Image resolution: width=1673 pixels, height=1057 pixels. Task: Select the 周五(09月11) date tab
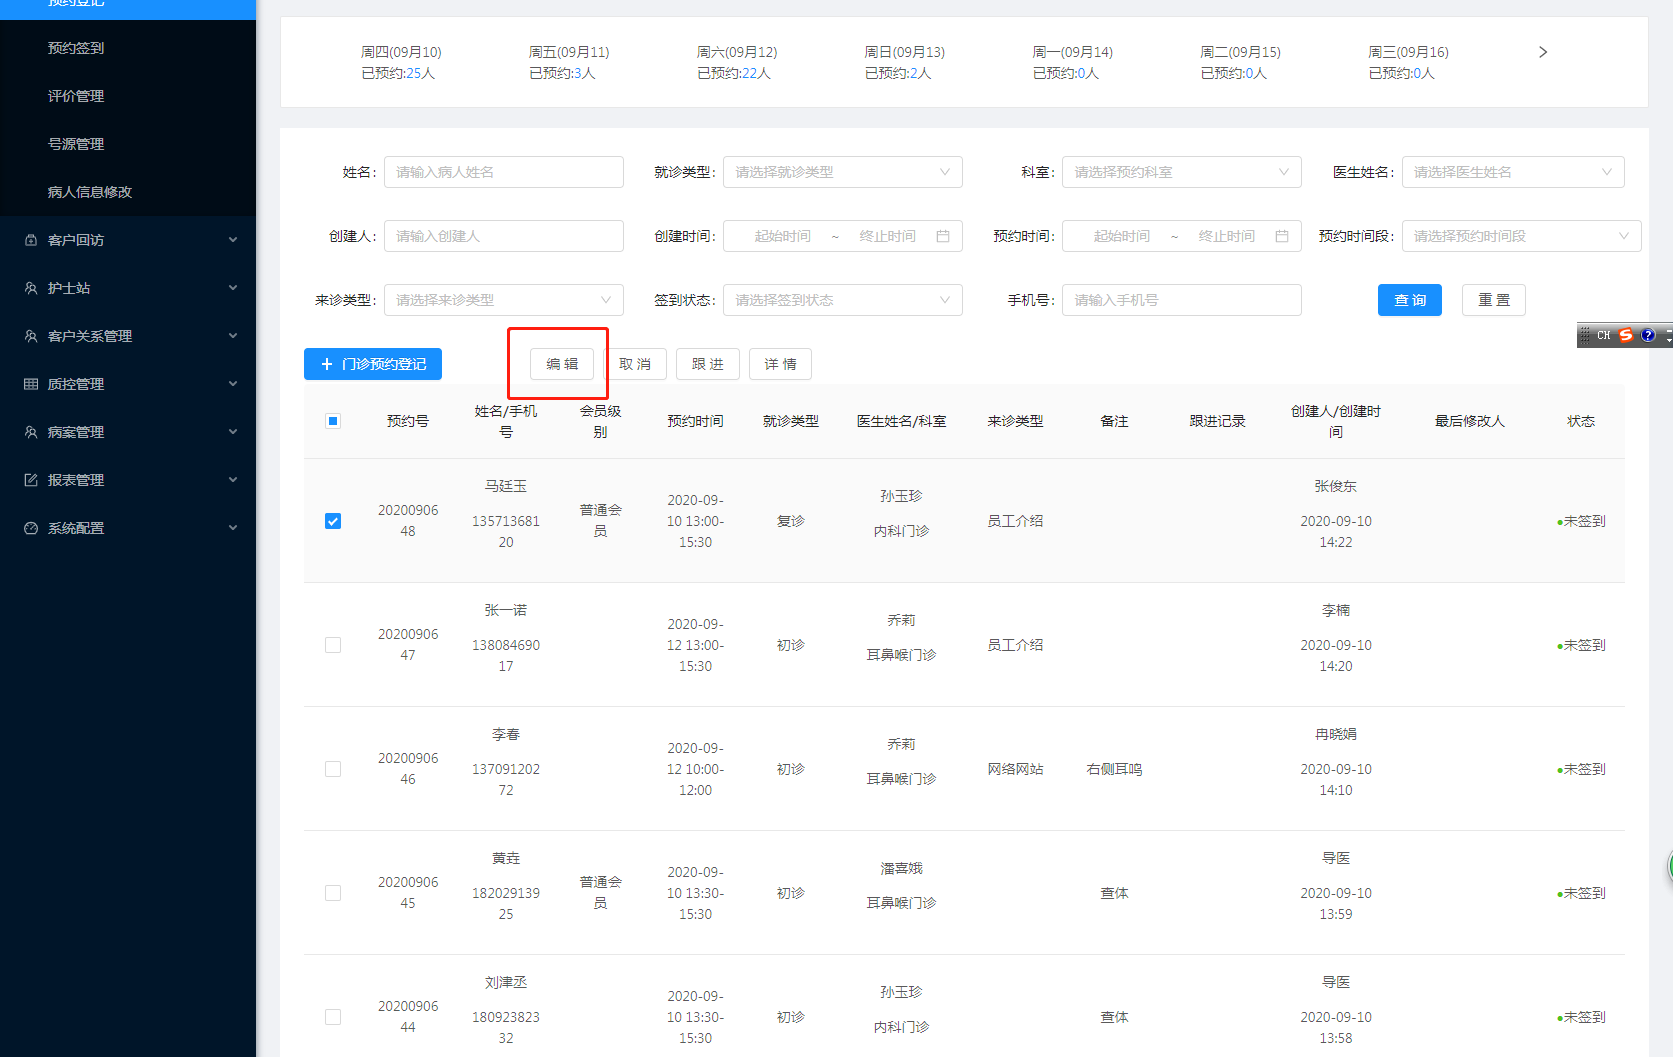(569, 62)
